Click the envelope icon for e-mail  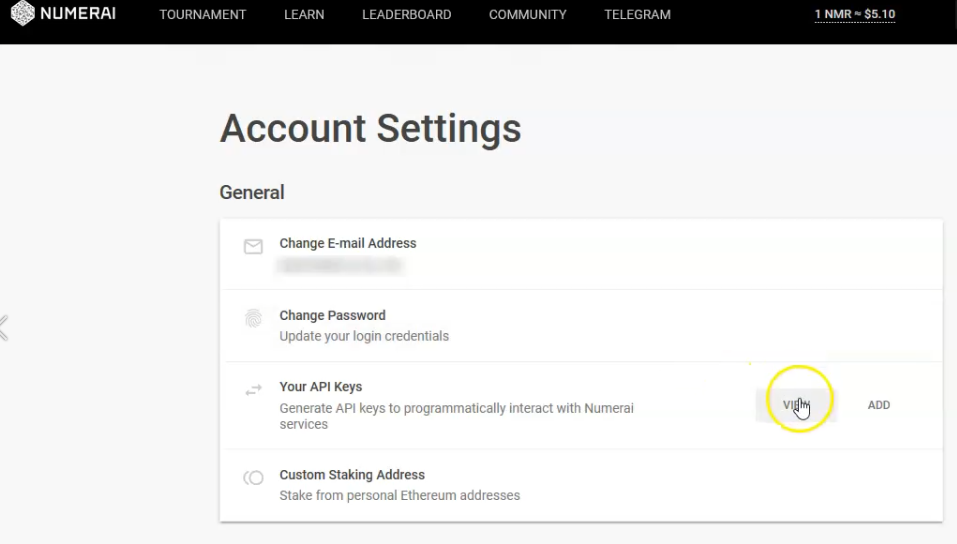(x=253, y=247)
